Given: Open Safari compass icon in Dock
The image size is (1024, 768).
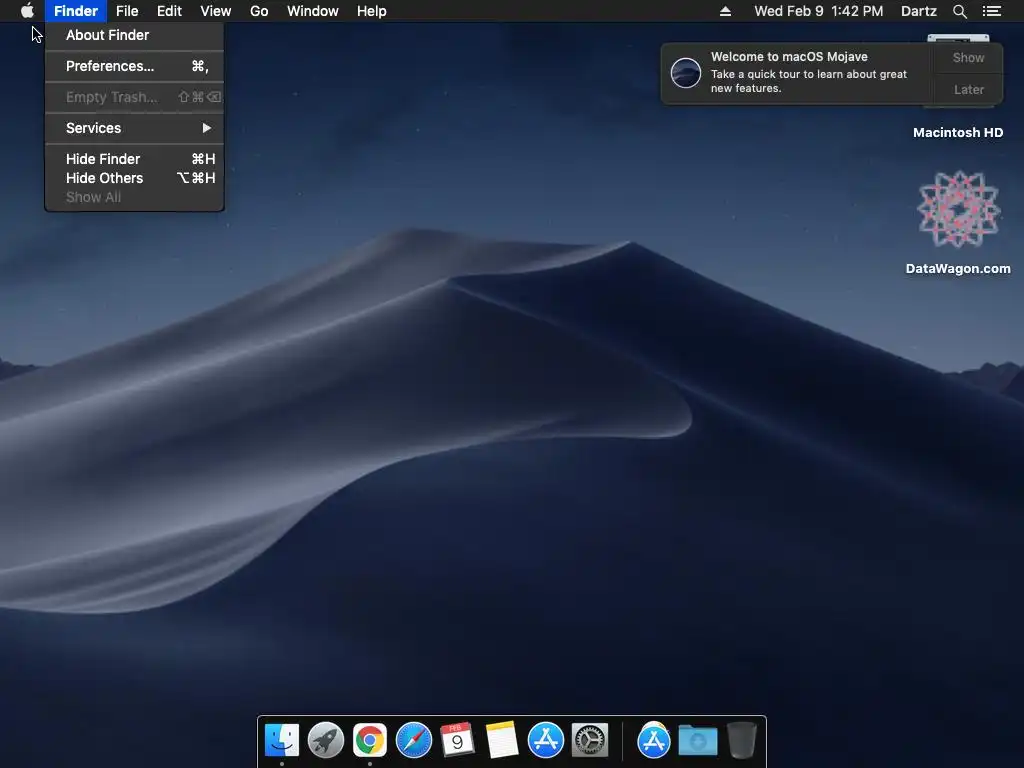Looking at the screenshot, I should coord(414,740).
